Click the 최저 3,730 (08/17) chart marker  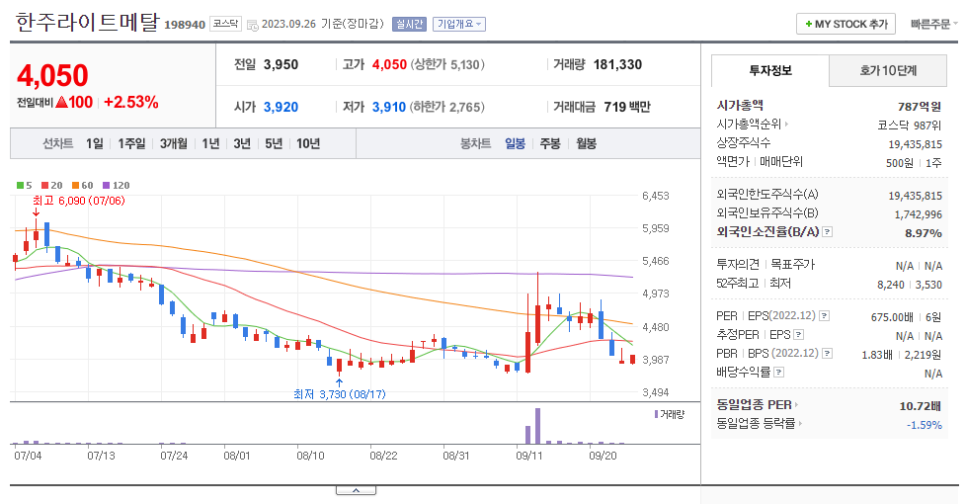(339, 394)
